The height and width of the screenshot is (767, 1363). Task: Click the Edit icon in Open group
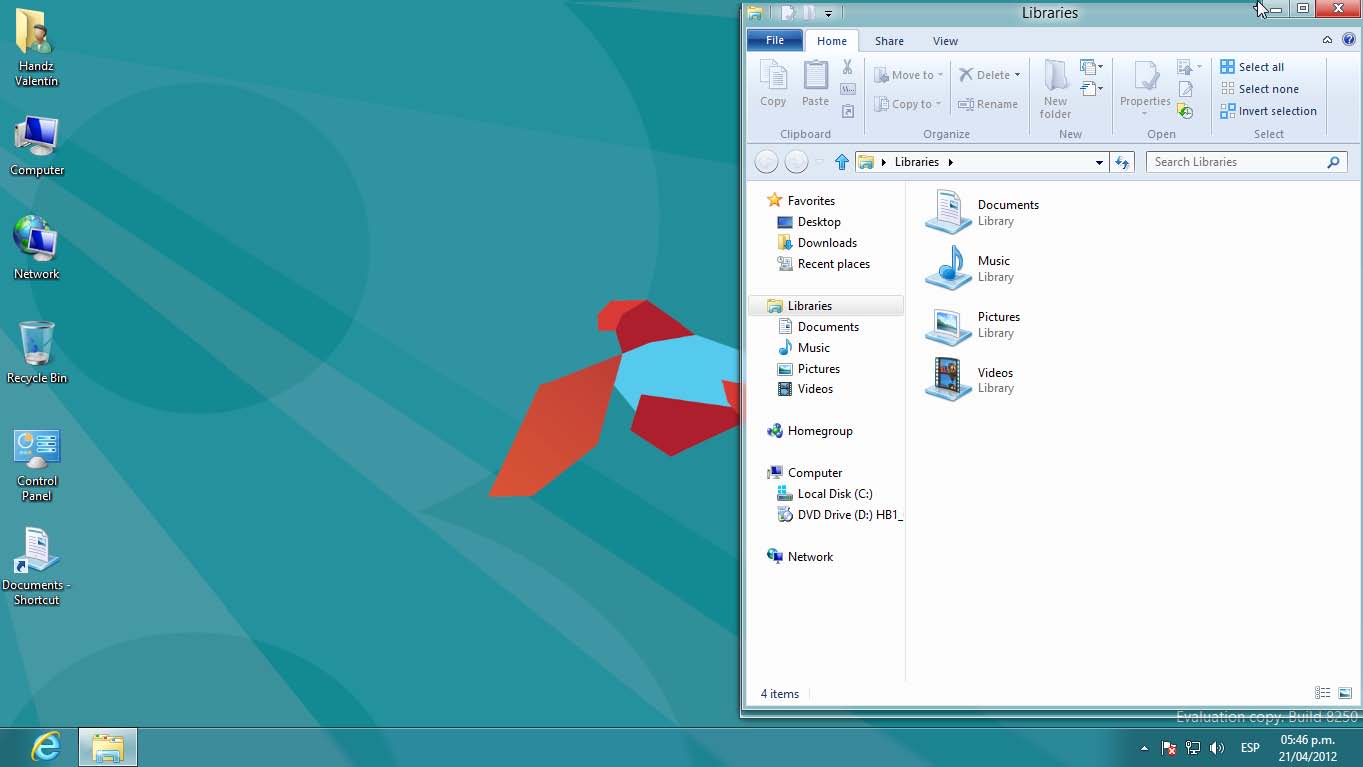1186,89
